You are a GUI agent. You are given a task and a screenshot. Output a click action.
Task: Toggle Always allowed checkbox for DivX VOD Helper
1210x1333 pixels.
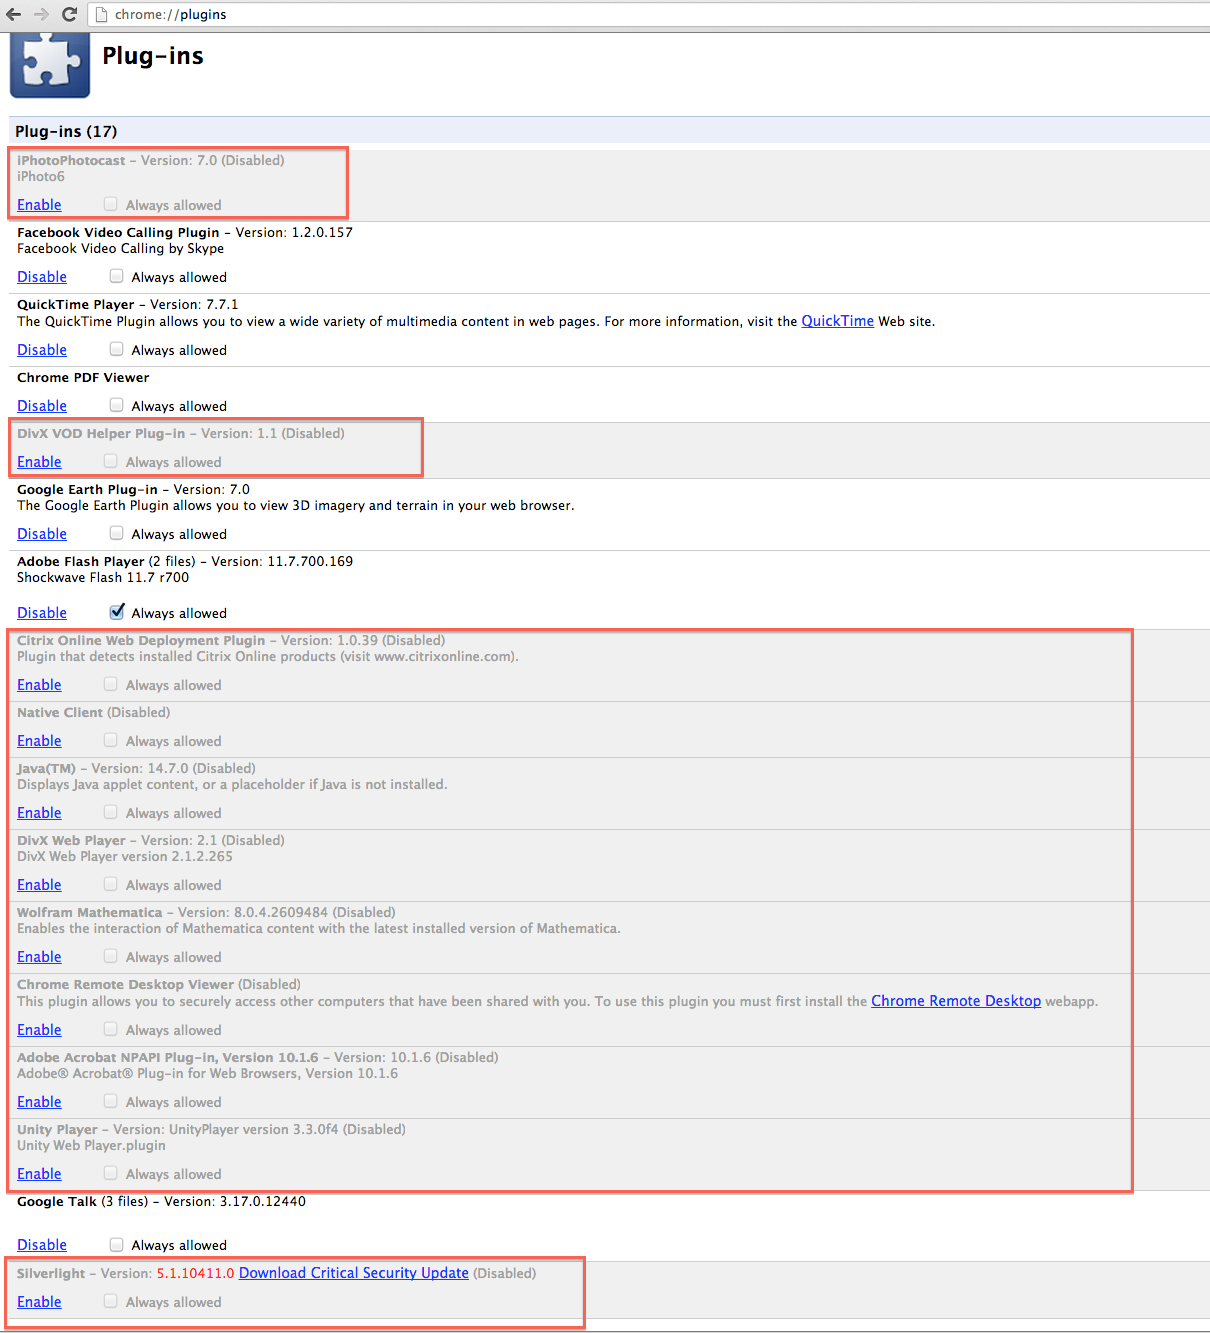pyautogui.click(x=111, y=461)
